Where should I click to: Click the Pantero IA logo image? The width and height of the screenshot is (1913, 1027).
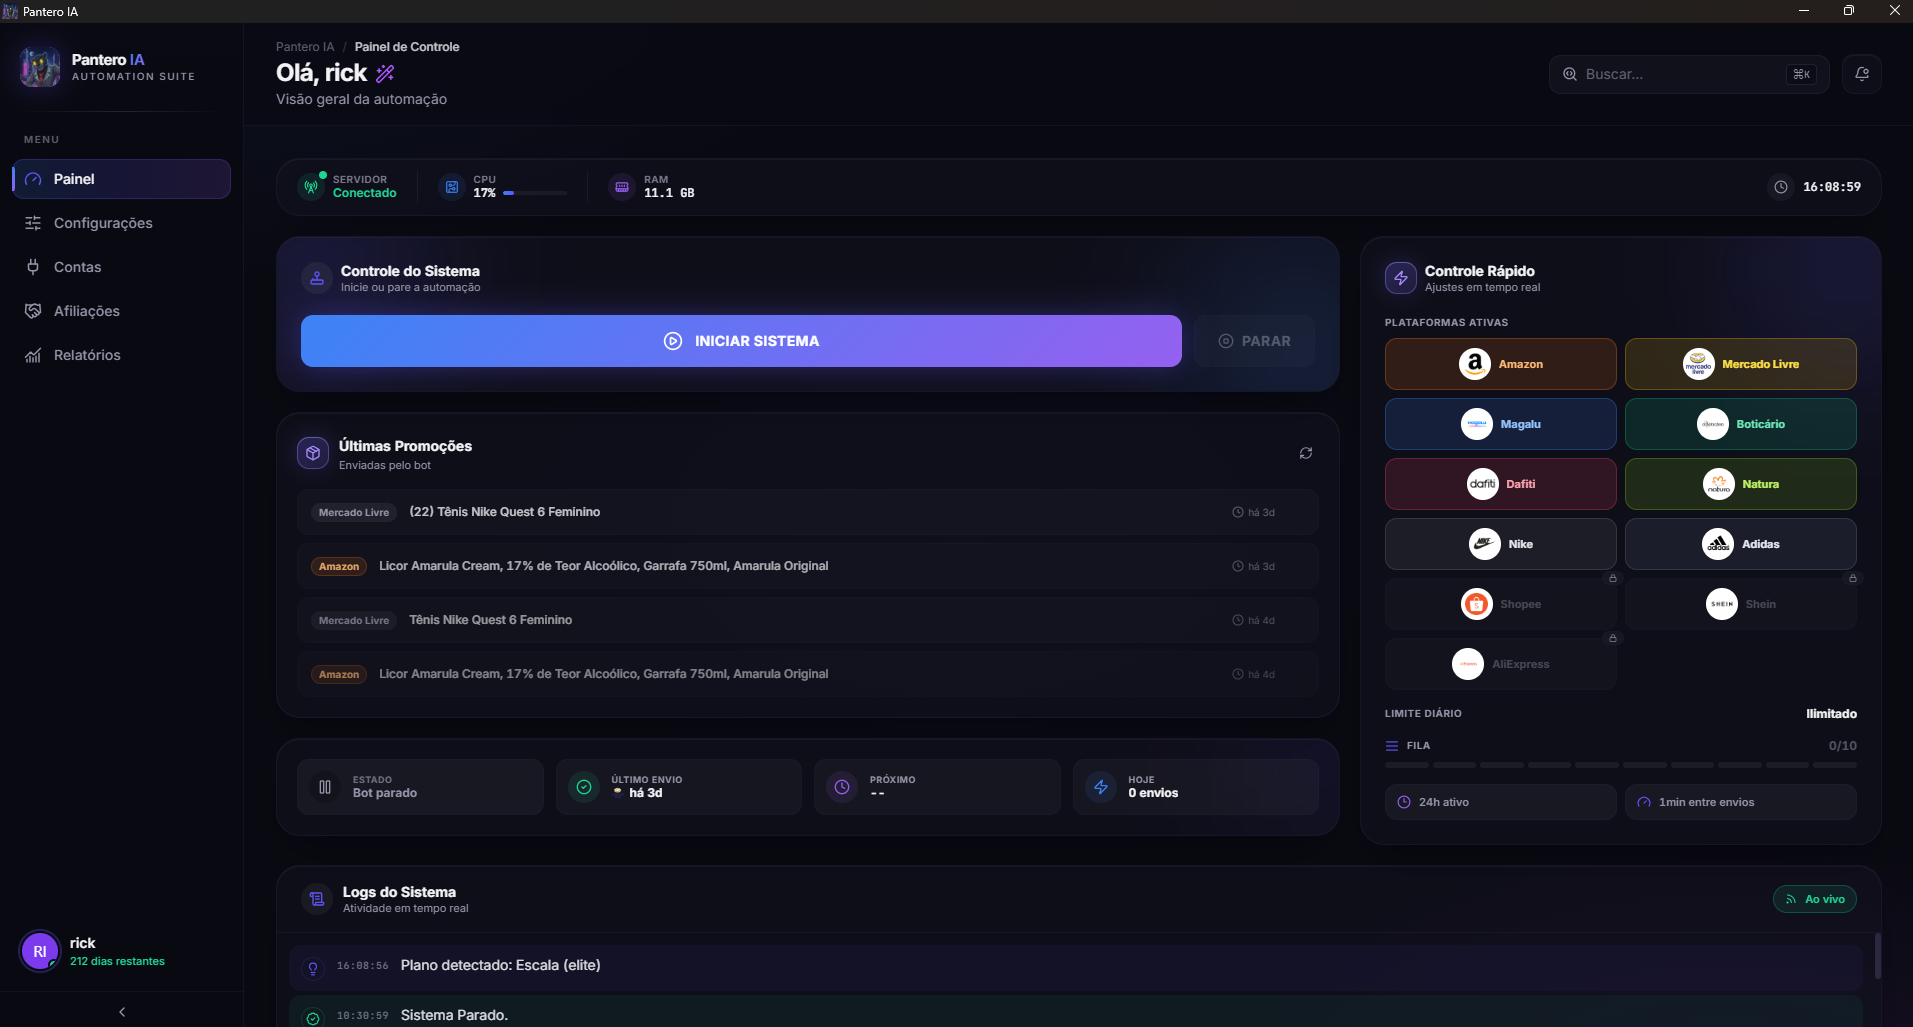(x=40, y=67)
